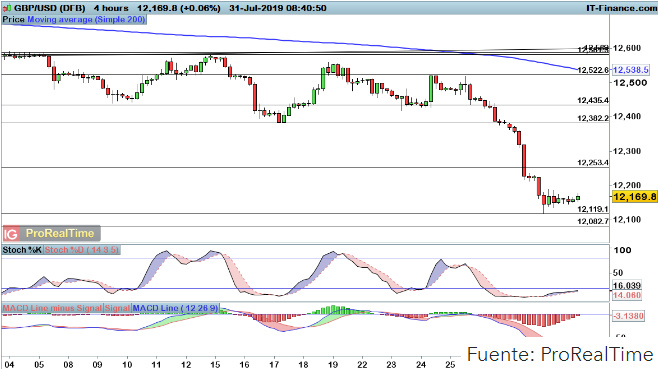Click the 19 date on time axis
The height and width of the screenshot is (369, 658).
[333, 364]
